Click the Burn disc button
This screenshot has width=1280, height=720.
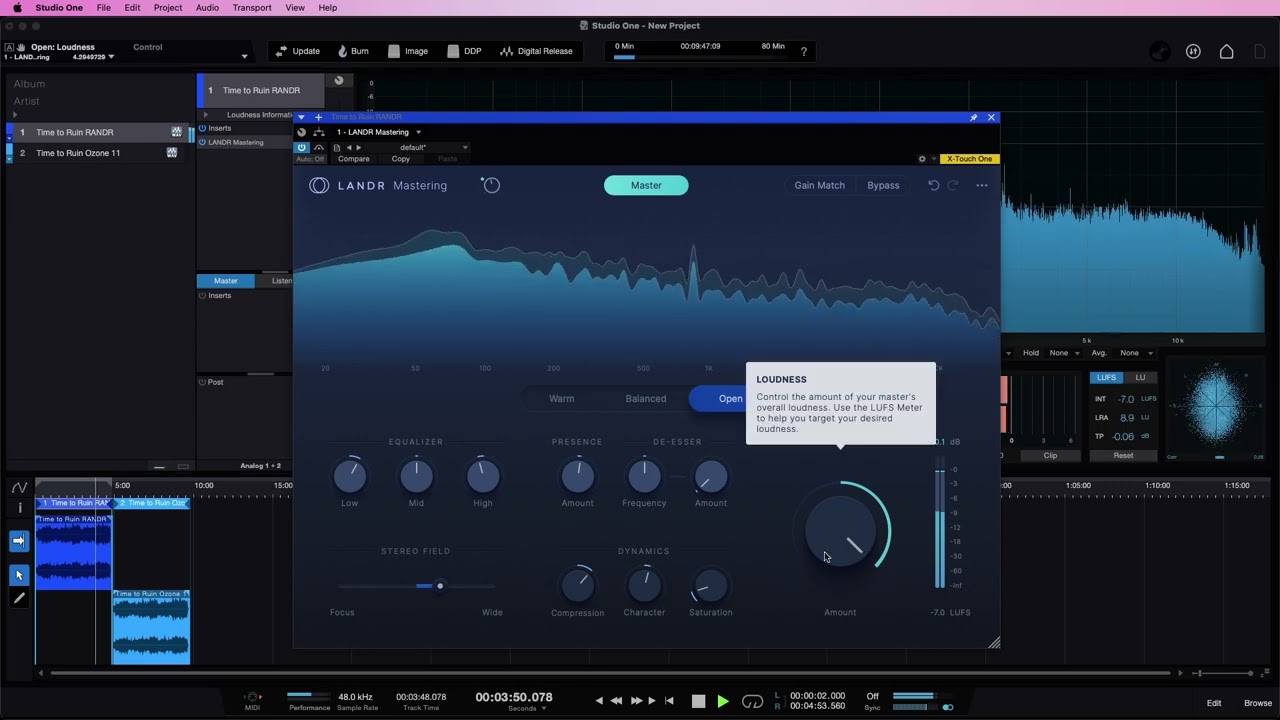click(x=353, y=51)
